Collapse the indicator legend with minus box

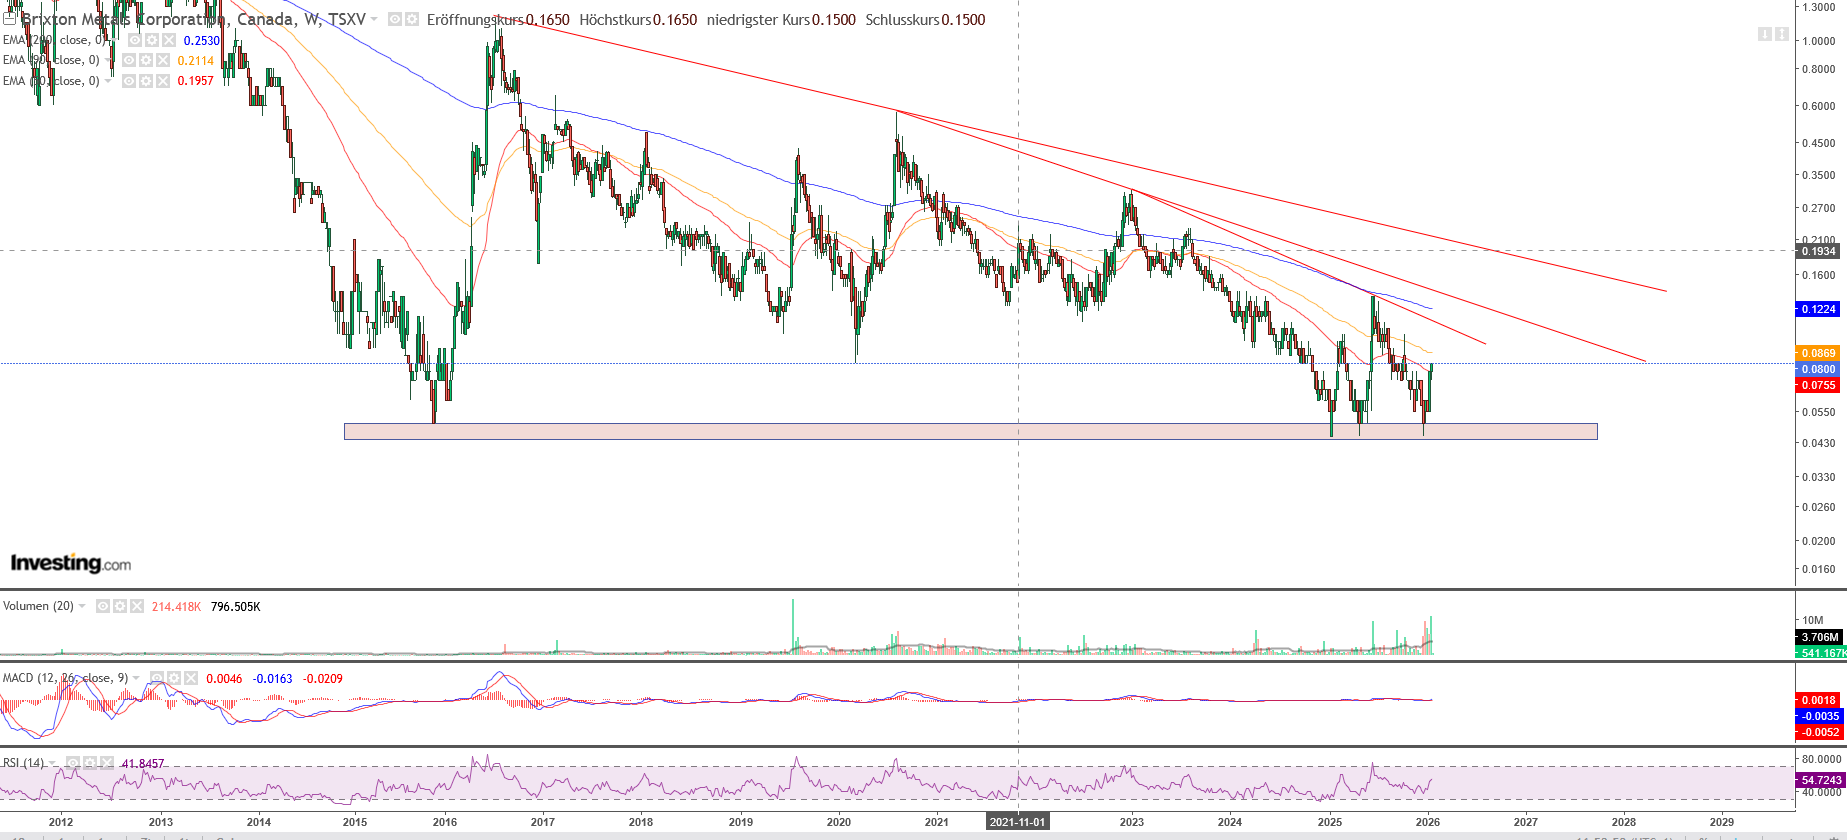tap(9, 19)
